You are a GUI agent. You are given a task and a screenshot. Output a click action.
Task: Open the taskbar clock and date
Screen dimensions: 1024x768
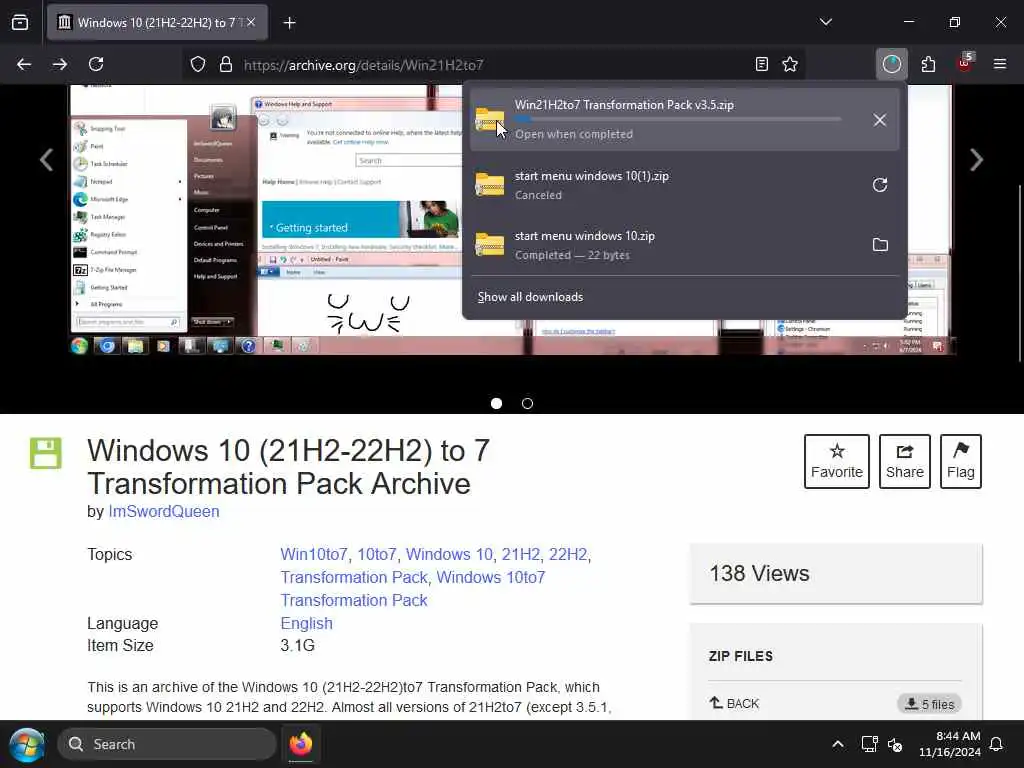(x=950, y=744)
